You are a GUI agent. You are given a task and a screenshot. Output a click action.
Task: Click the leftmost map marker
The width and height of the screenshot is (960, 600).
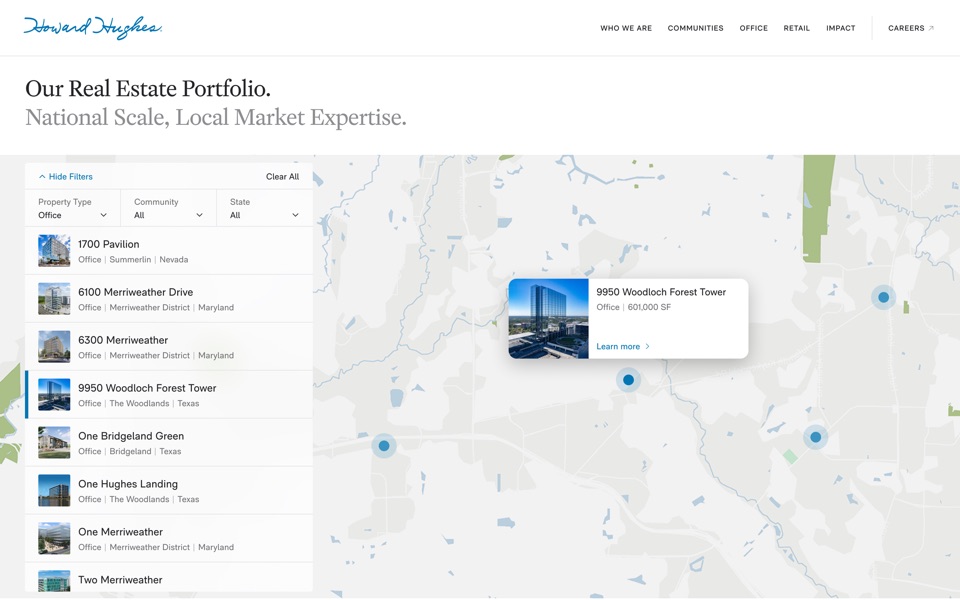(384, 446)
